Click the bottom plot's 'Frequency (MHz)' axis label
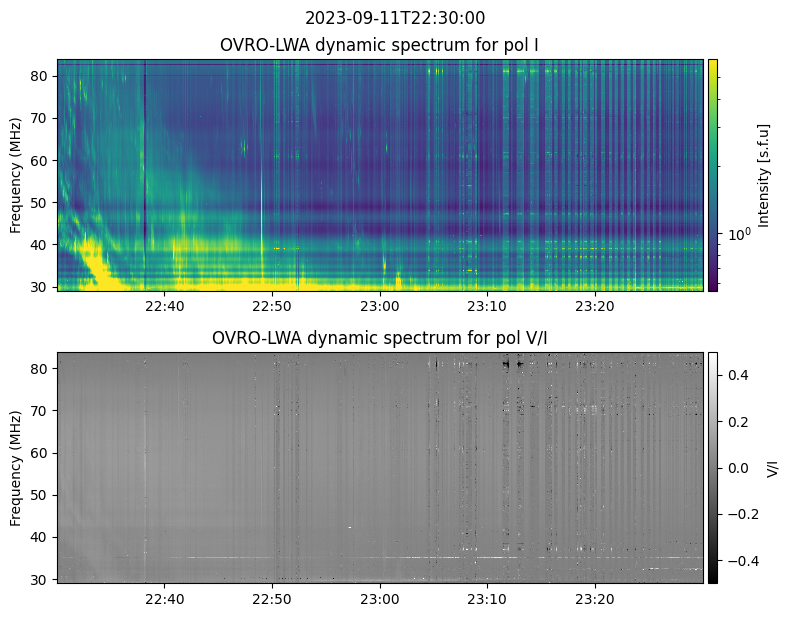The width and height of the screenshot is (790, 617). 16,467
